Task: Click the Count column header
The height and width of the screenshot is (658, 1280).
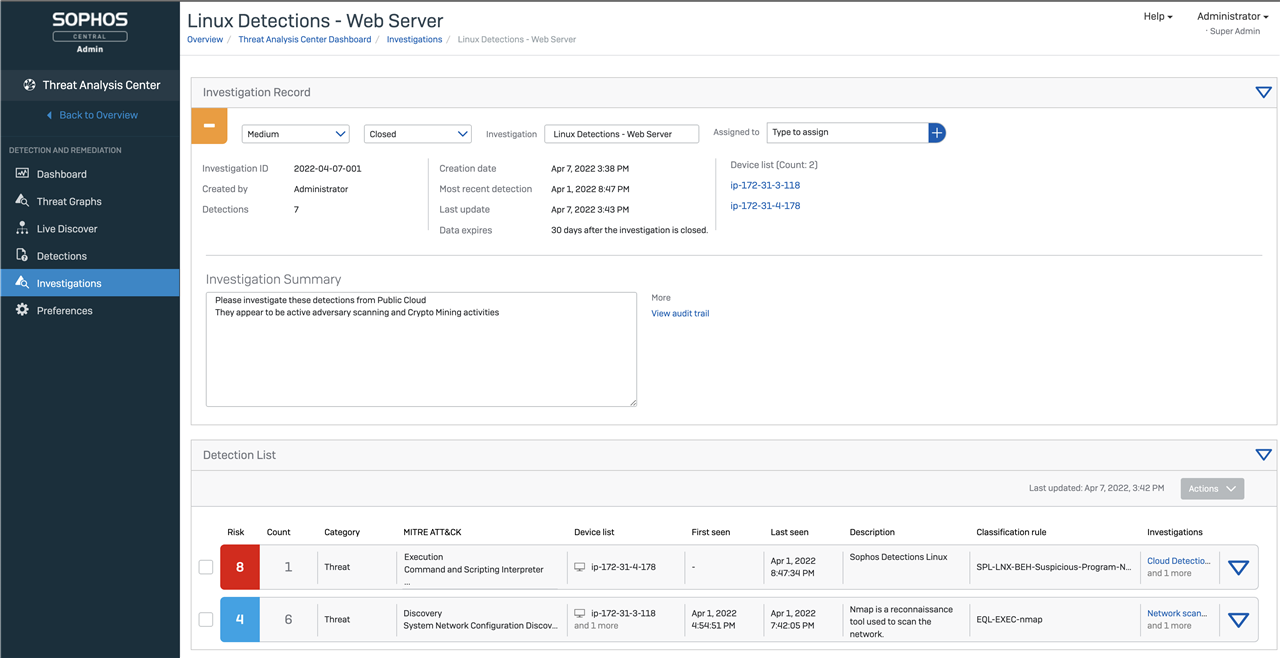Action: [x=278, y=532]
